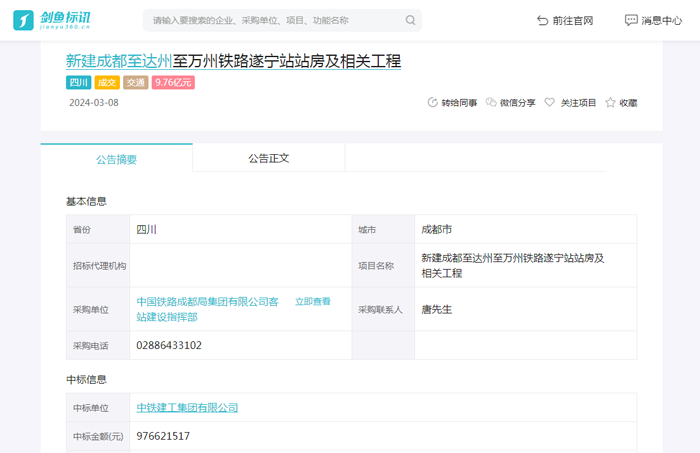The width and height of the screenshot is (700, 453).
Task: Select the 成交 status tag
Action: coord(107,83)
